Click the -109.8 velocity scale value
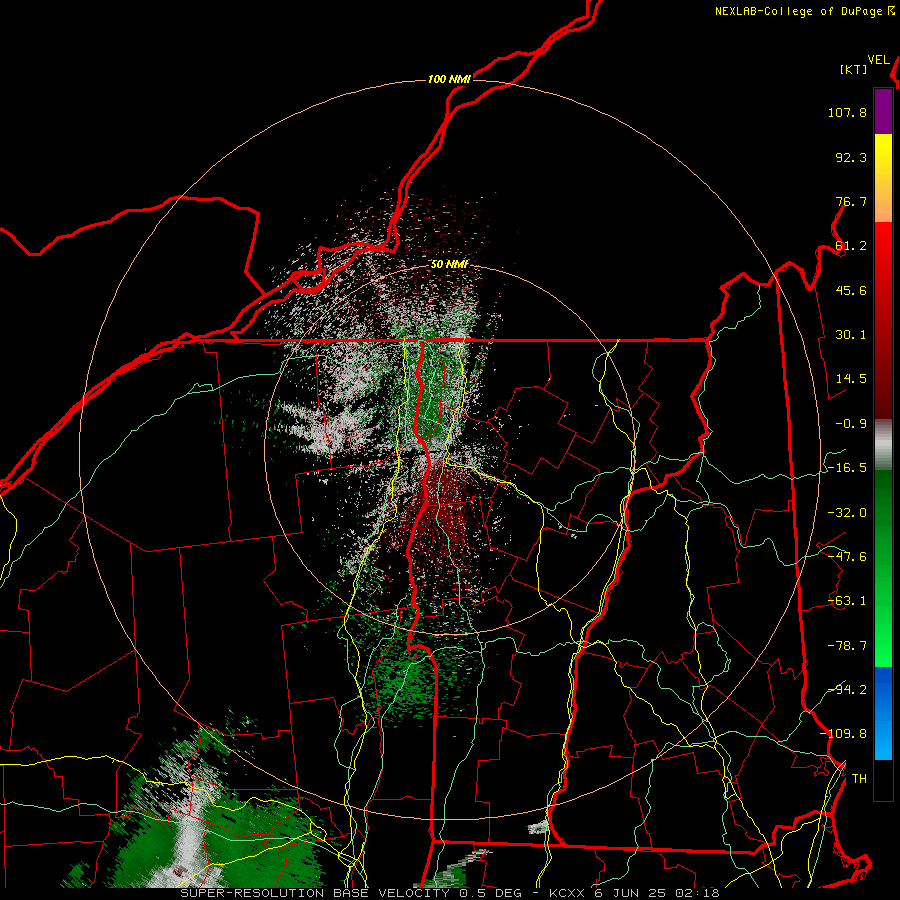Image resolution: width=900 pixels, height=900 pixels. (843, 734)
